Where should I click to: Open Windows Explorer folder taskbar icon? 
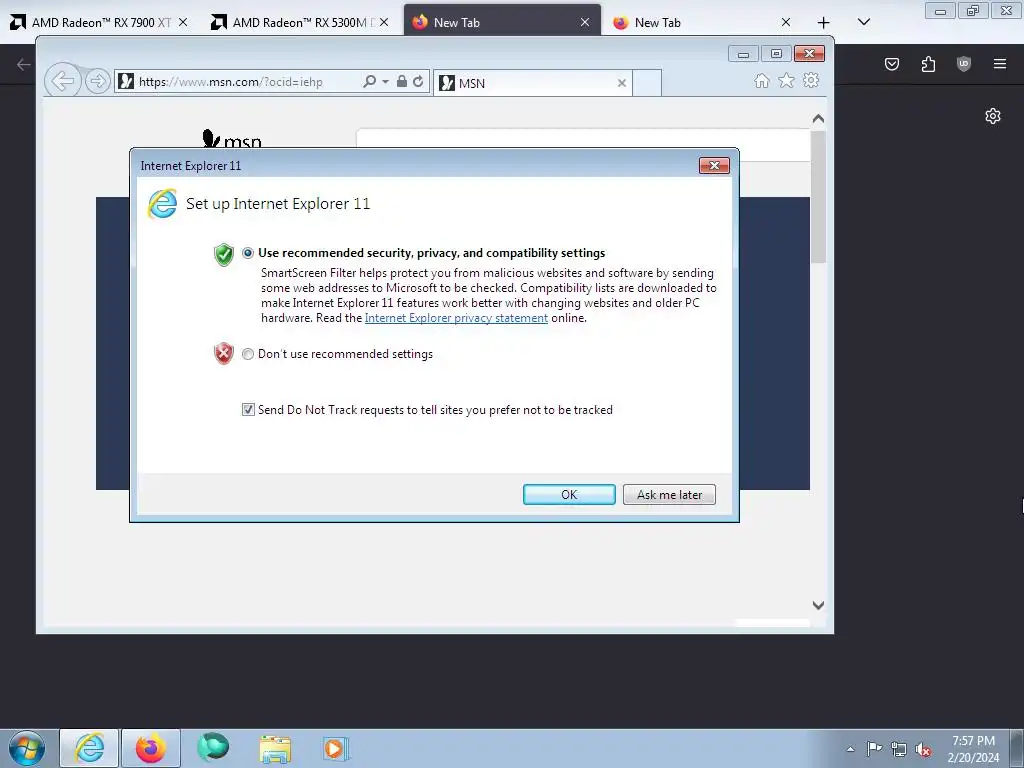coord(275,748)
